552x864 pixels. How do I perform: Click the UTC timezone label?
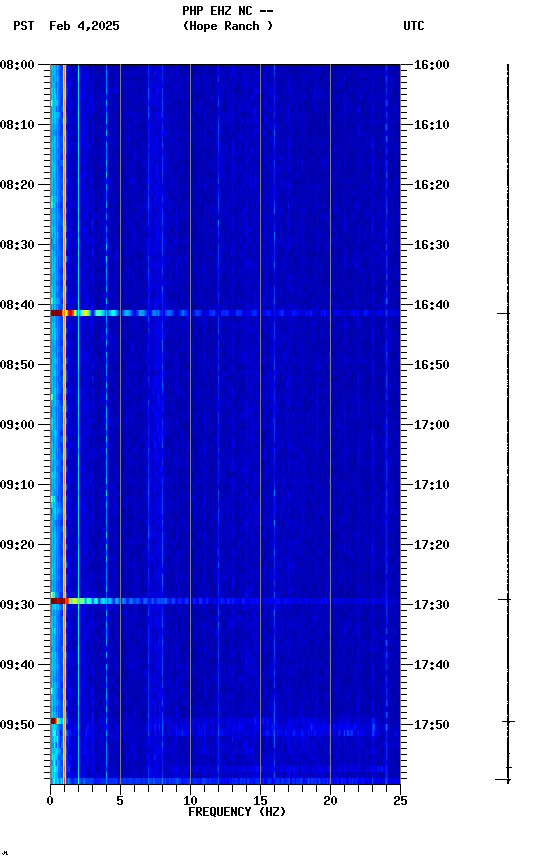pyautogui.click(x=414, y=26)
